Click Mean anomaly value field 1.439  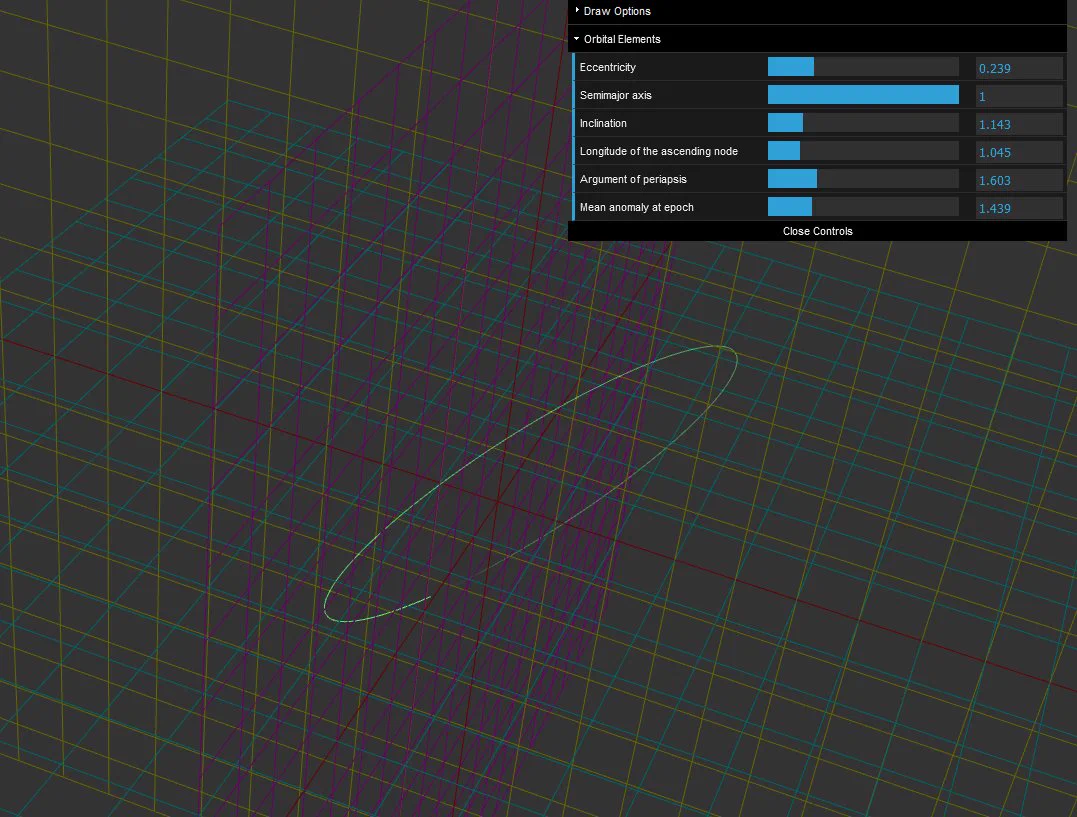pyautogui.click(x=1019, y=208)
